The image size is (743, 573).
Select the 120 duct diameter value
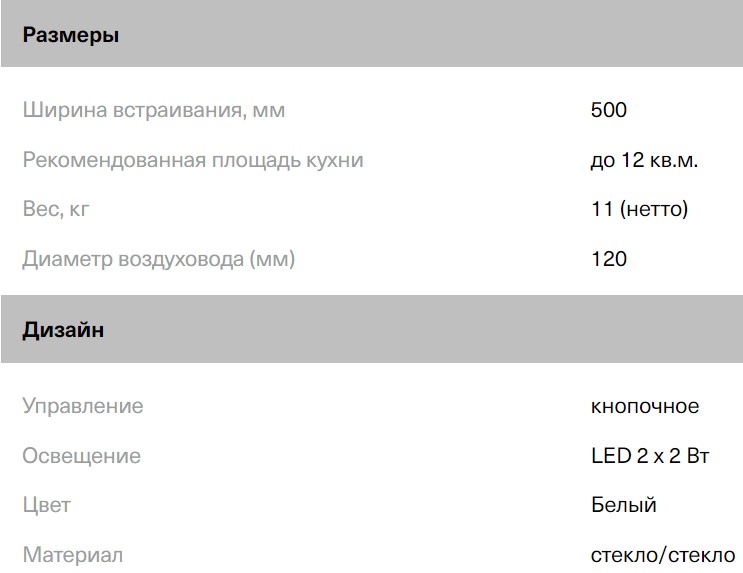click(608, 259)
